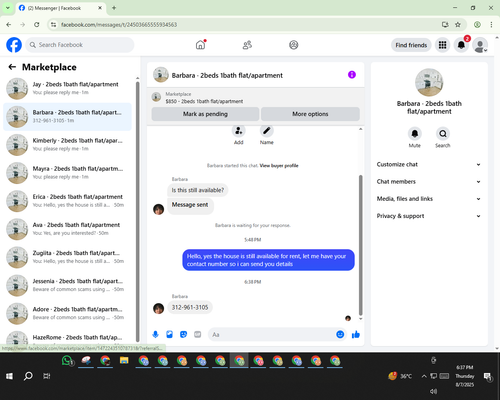This screenshot has height=400, width=500.
Task: Open File Explorer from the taskbar
Action: click(124, 361)
